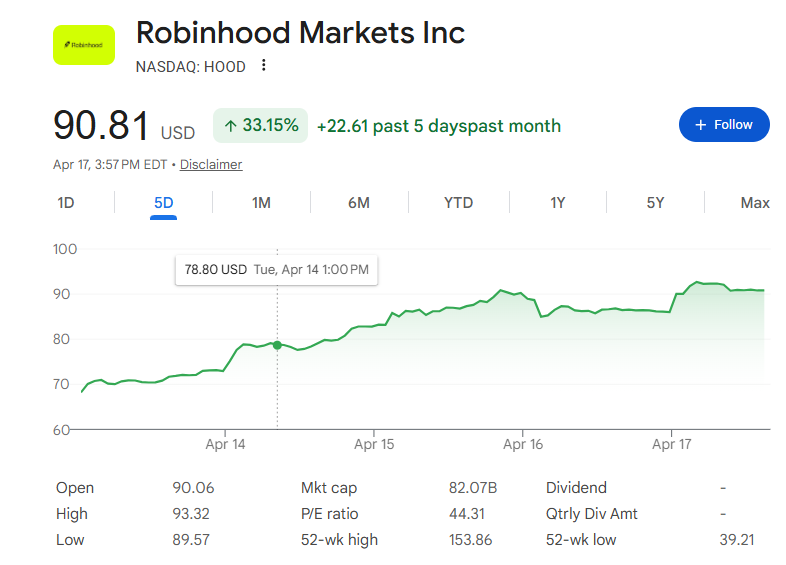Select the 5D time range tab
Image resolution: width=786 pixels, height=565 pixels.
[163, 203]
